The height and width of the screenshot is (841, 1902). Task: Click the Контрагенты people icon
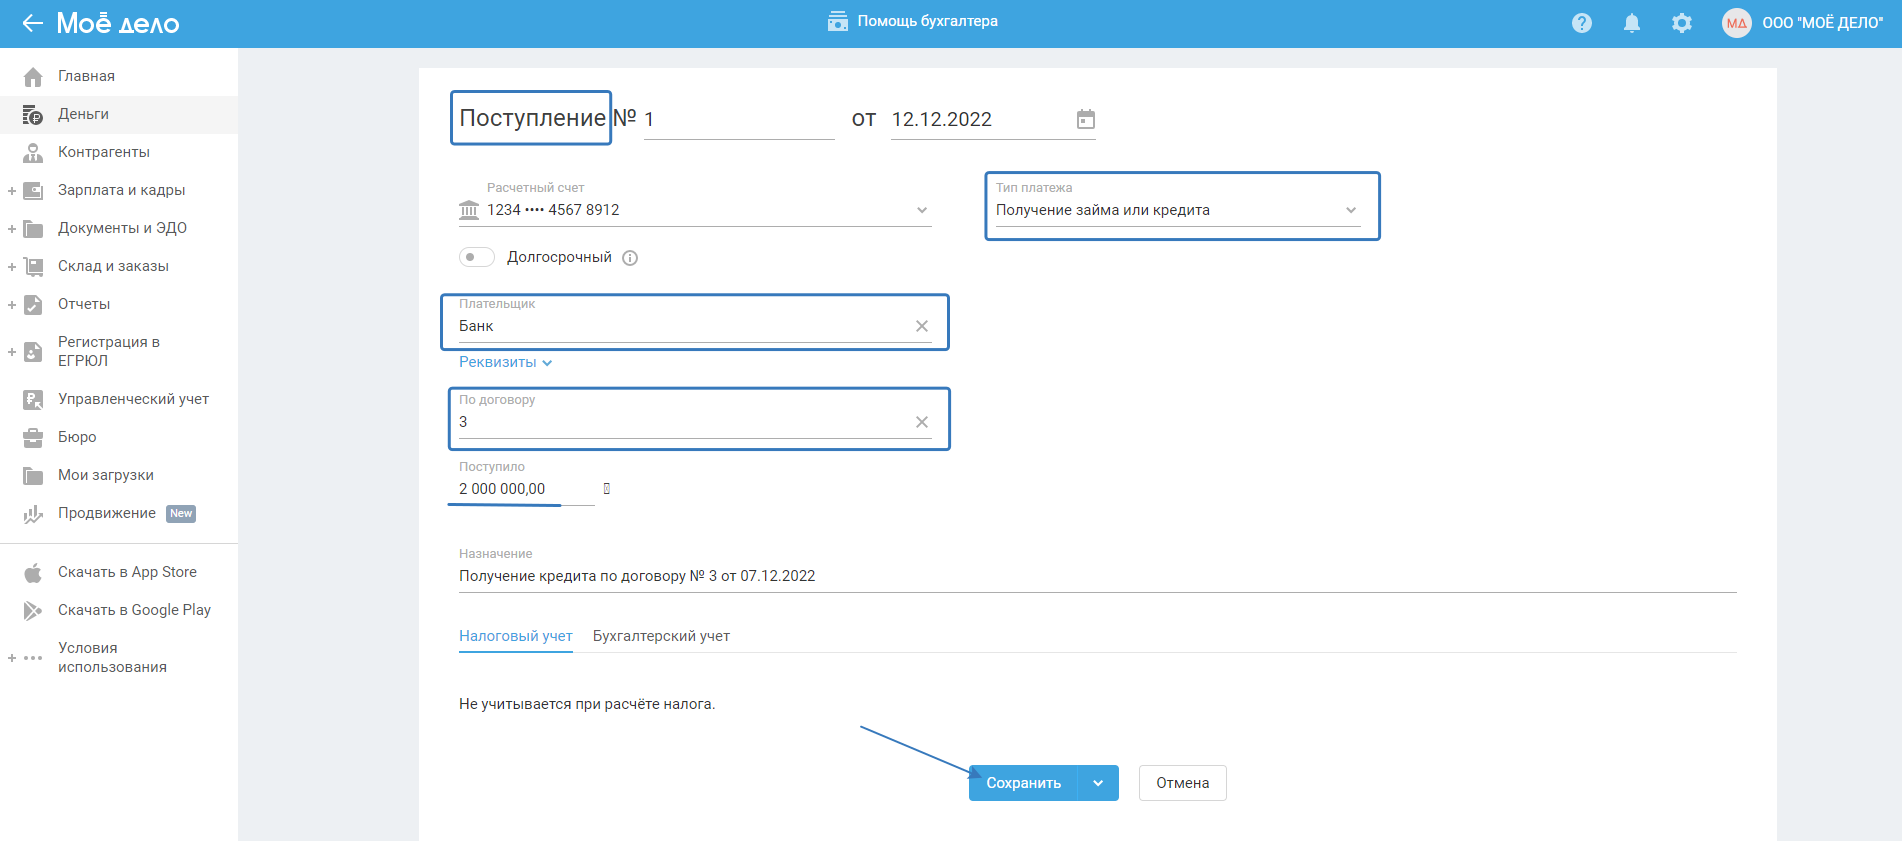point(33,152)
